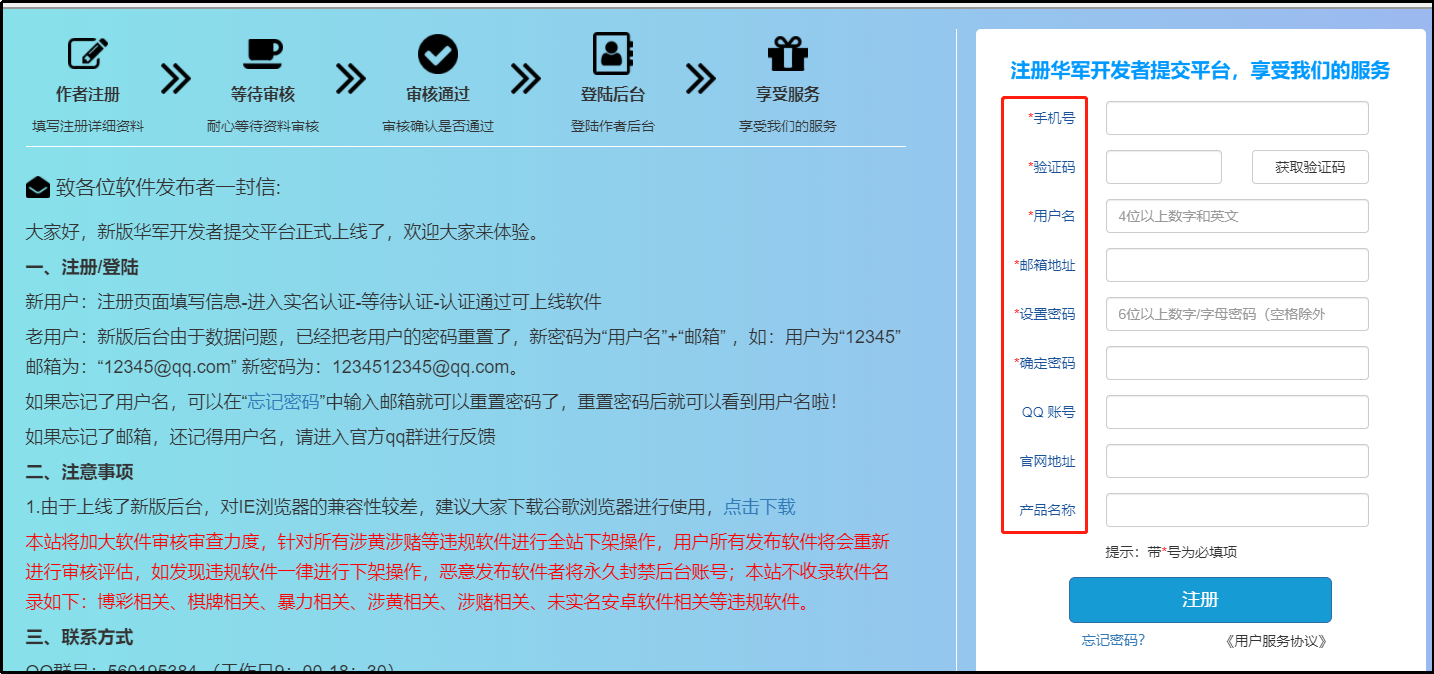Click the 致各位软件发布者一封信 heading text
1434x674 pixels.
[168, 187]
